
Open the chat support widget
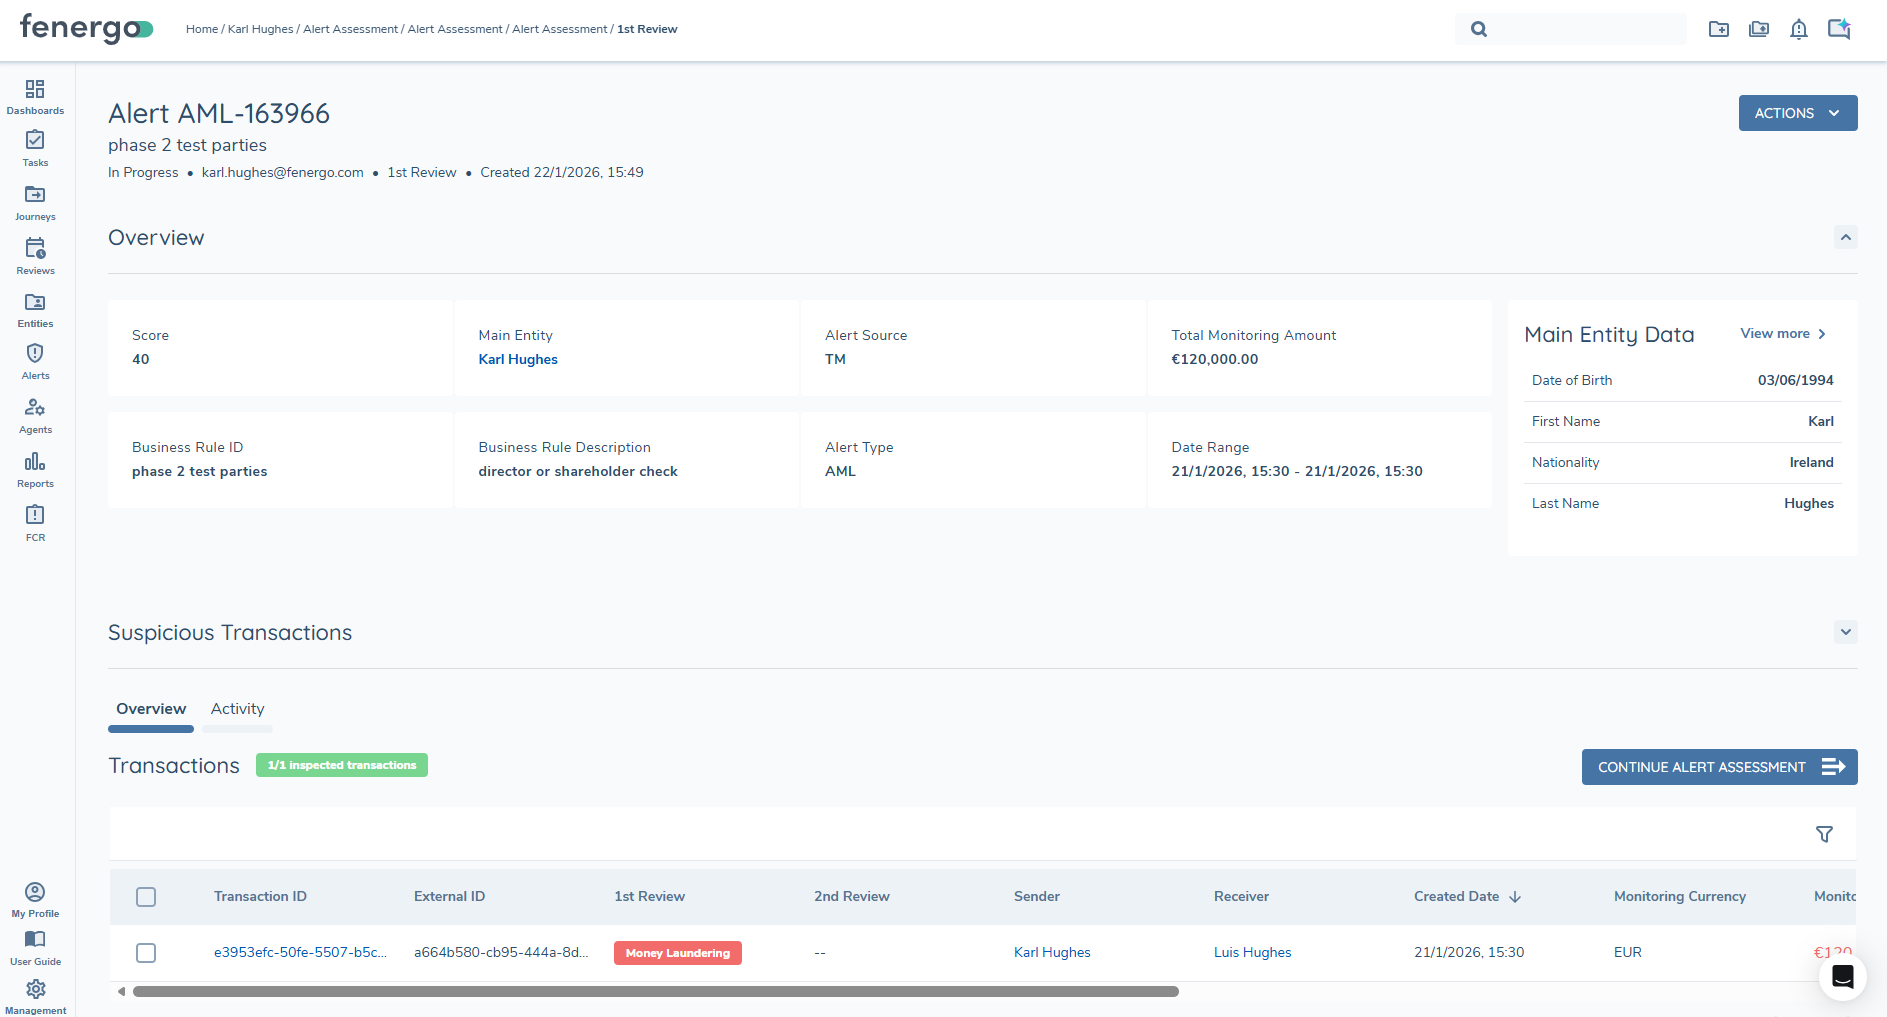click(1842, 977)
